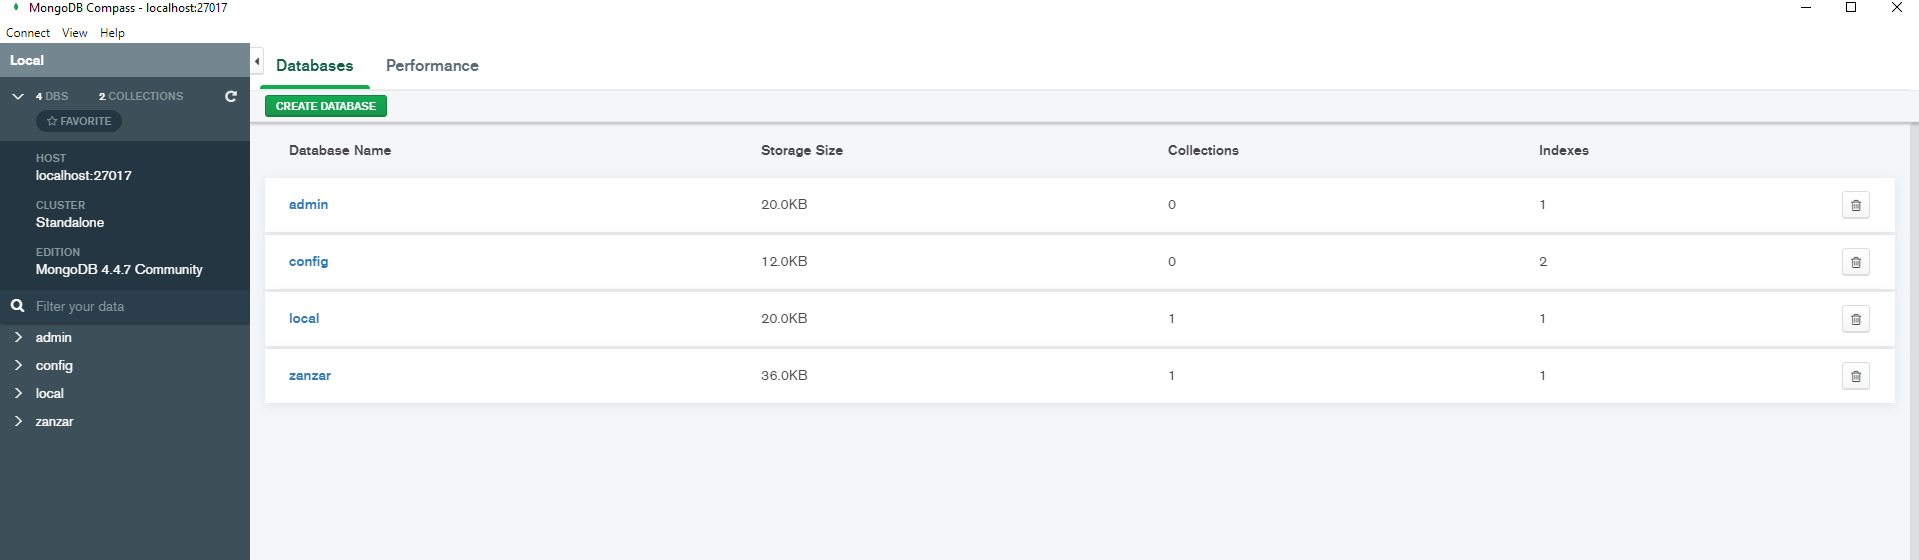Open the zanzar database link
The height and width of the screenshot is (560, 1919).
(309, 375)
